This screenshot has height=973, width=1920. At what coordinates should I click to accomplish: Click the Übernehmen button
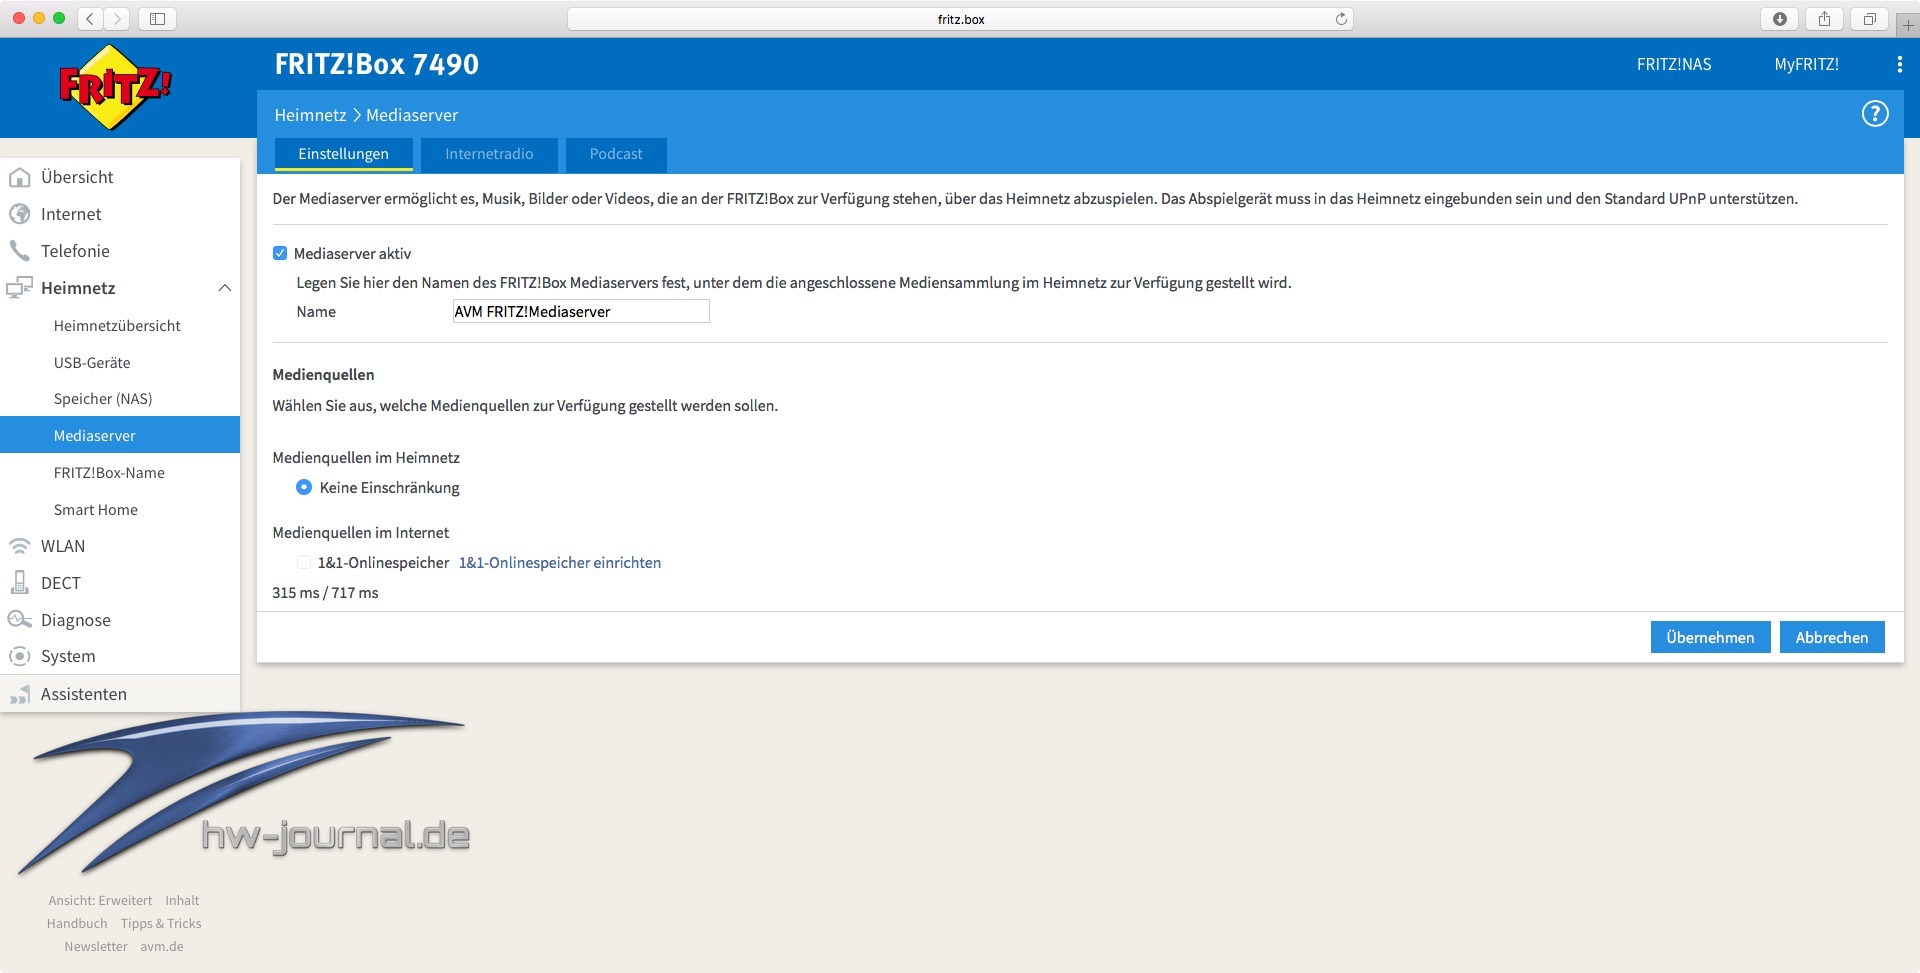point(1710,637)
